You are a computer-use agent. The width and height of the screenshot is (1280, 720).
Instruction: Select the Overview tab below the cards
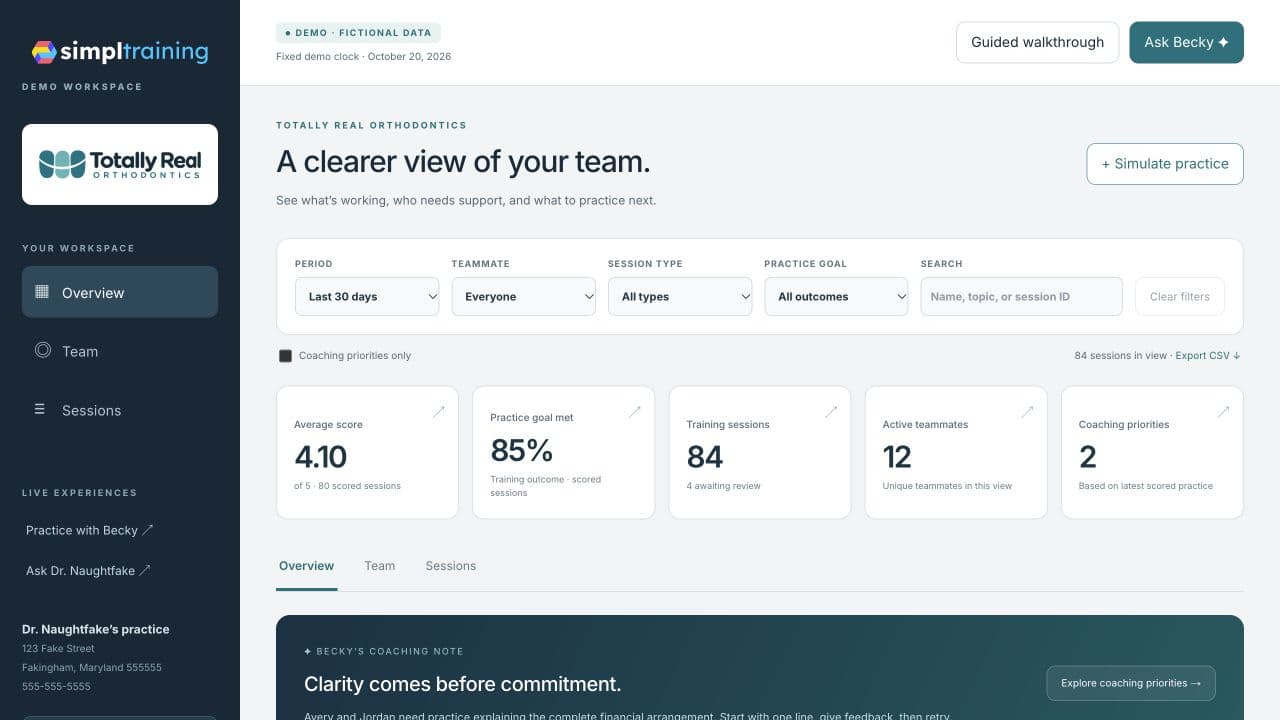point(306,566)
